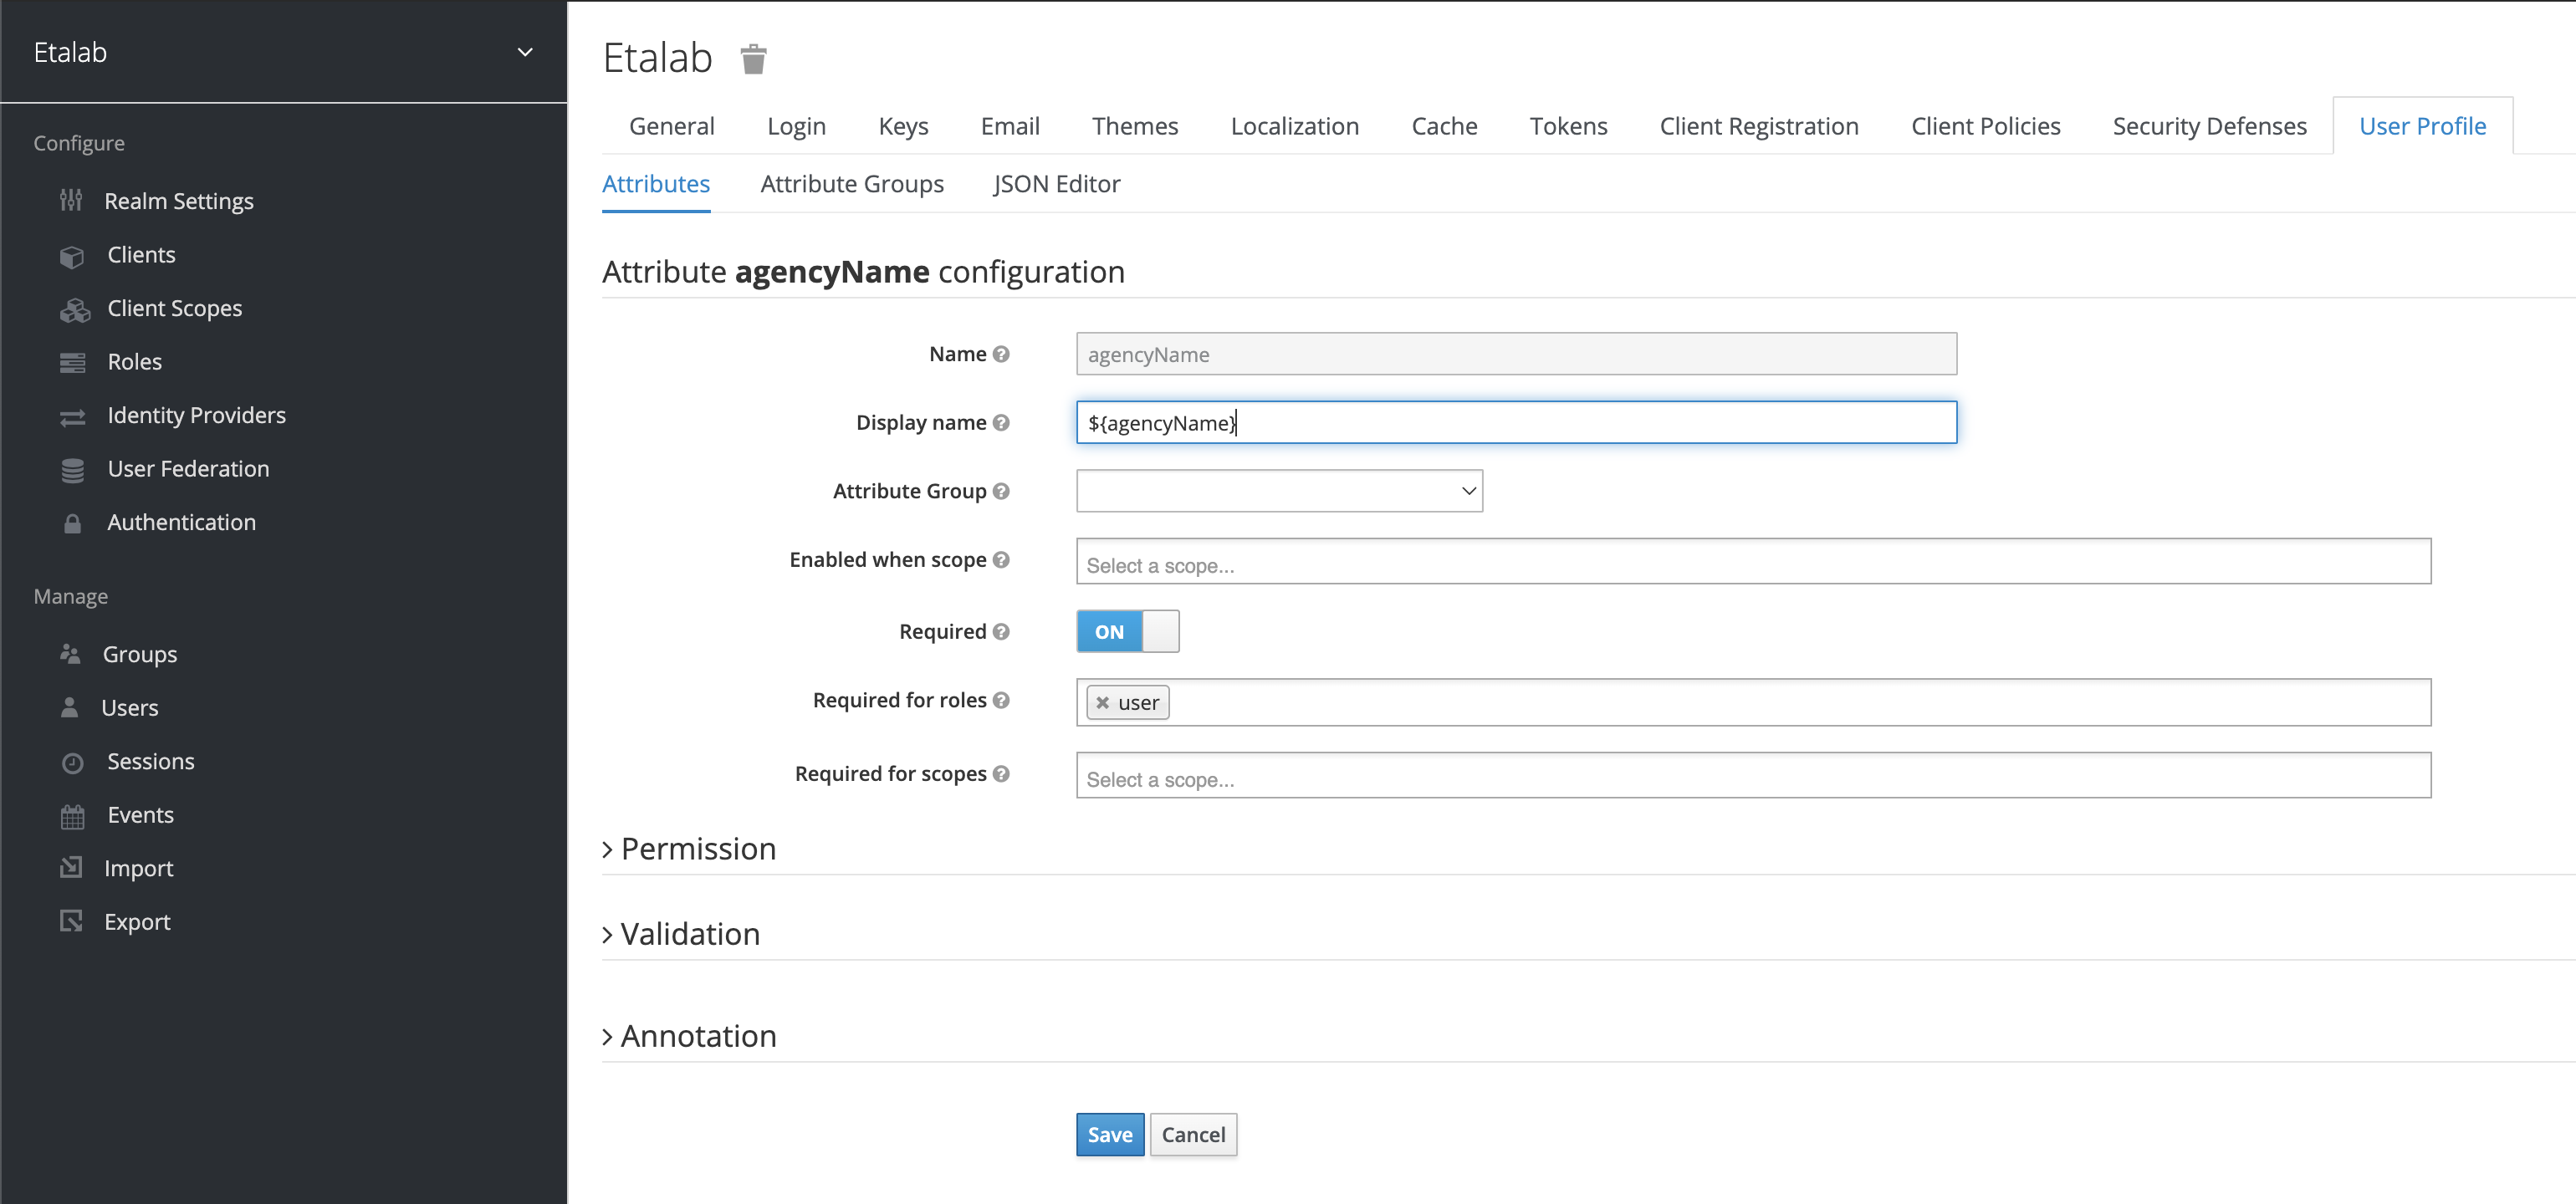Open the Themes tab
2576x1204 pixels.
click(1135, 126)
